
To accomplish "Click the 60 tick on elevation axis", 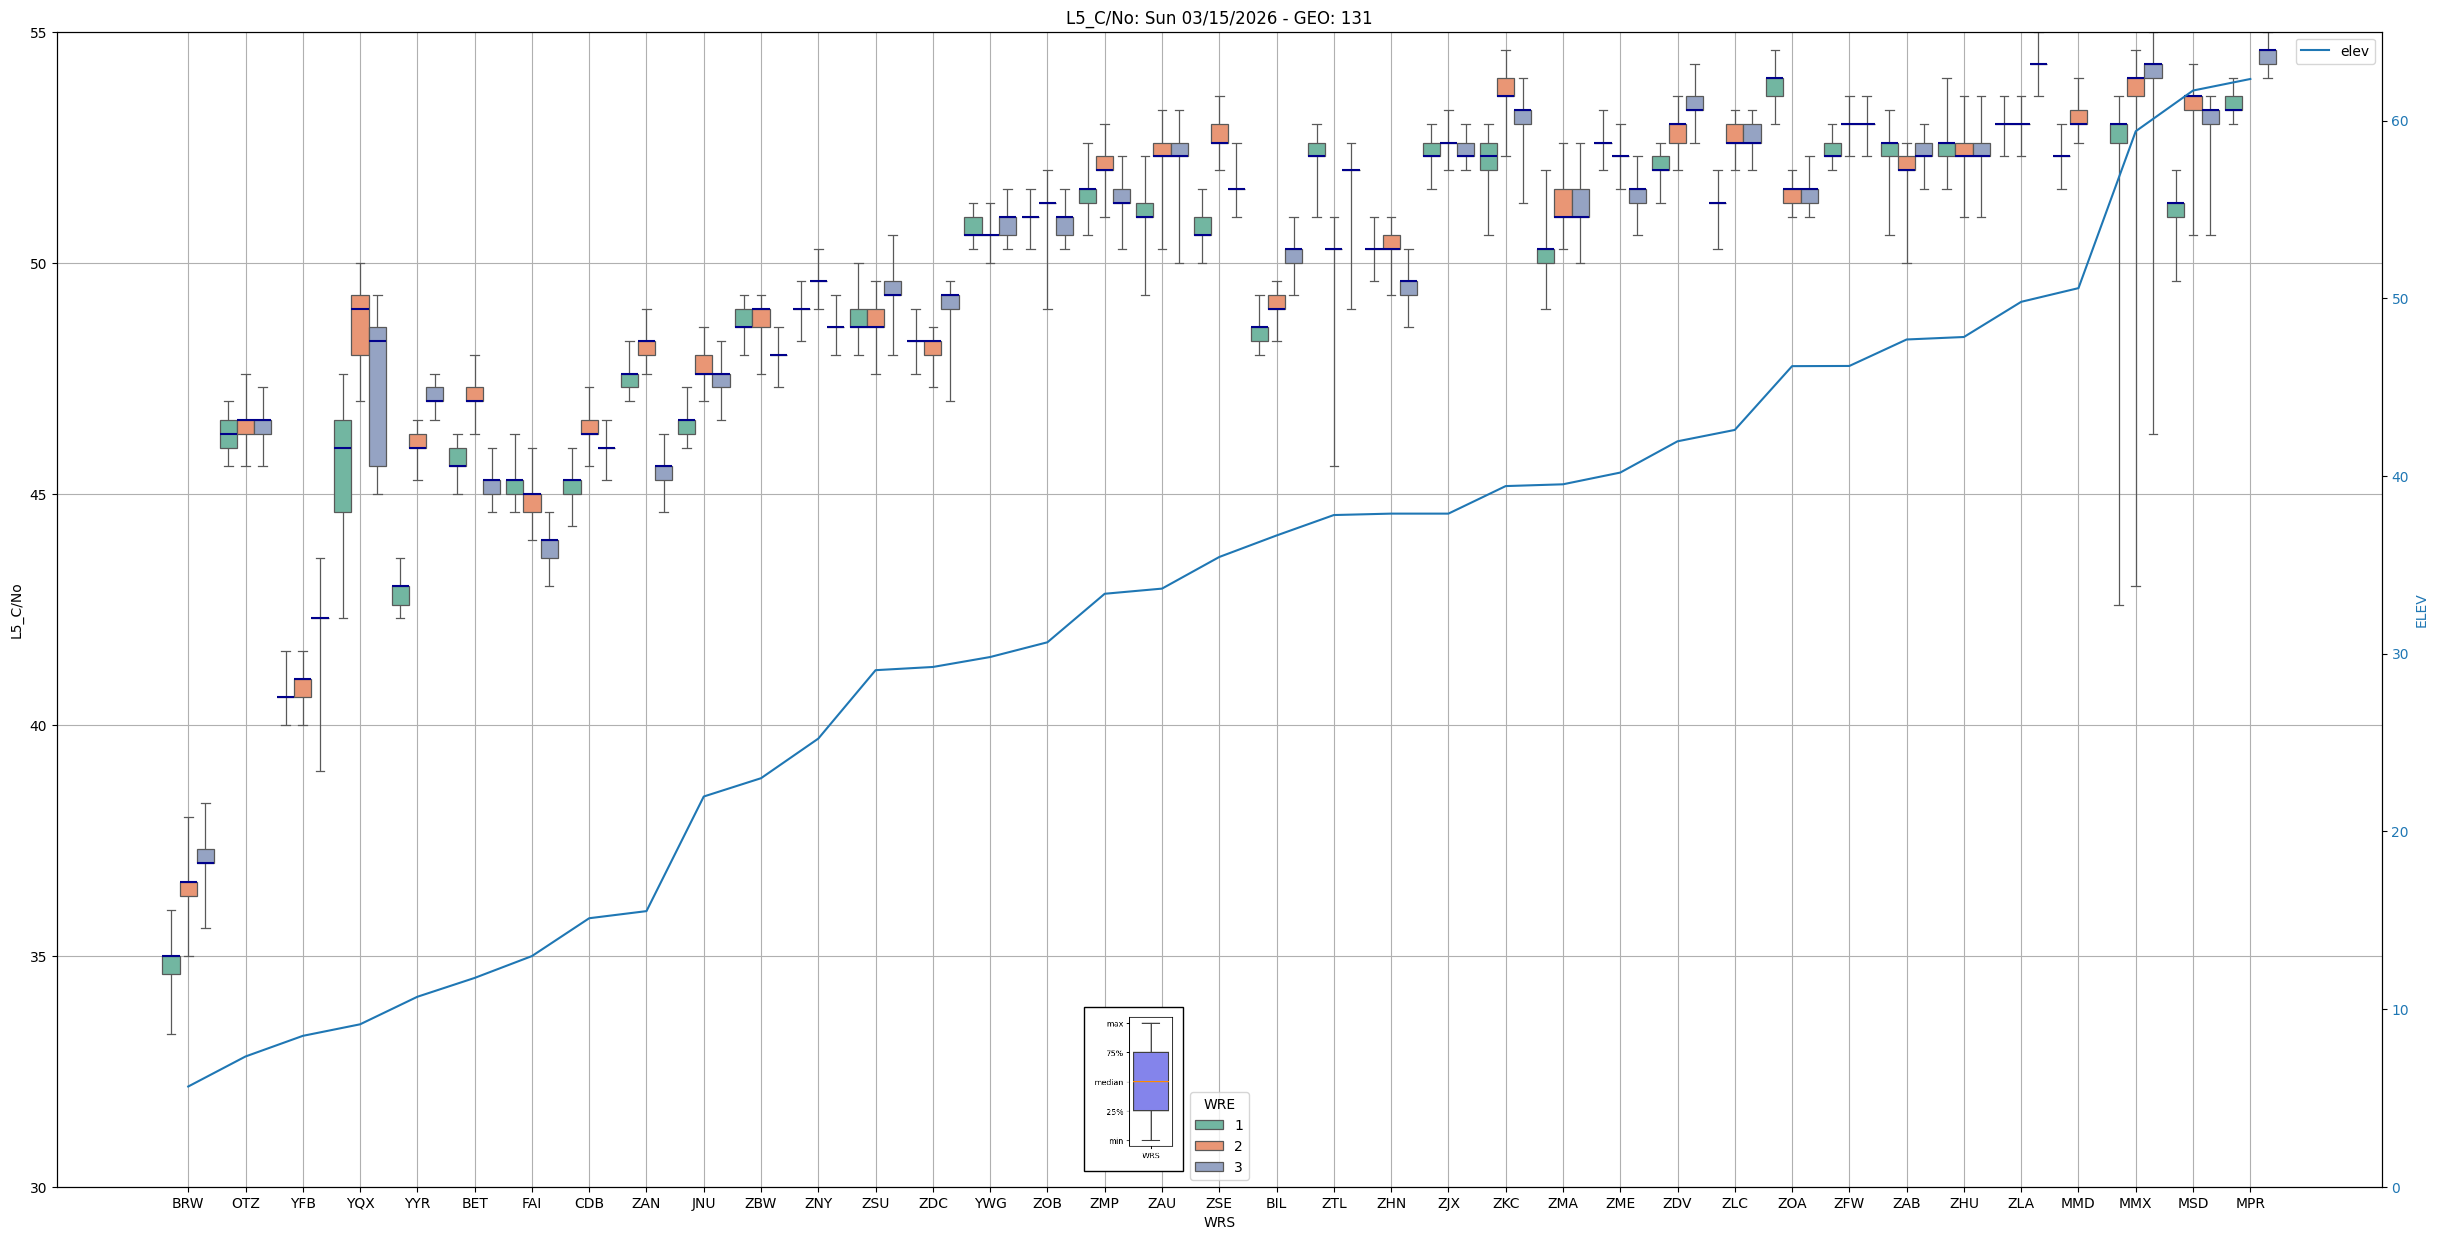I will [x=2398, y=122].
